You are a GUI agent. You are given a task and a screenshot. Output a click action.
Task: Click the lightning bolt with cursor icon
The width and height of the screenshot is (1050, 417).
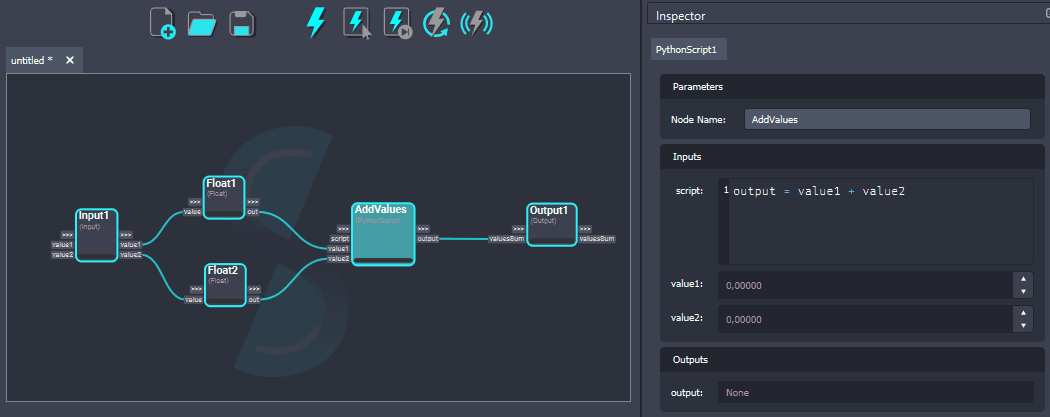click(x=357, y=23)
